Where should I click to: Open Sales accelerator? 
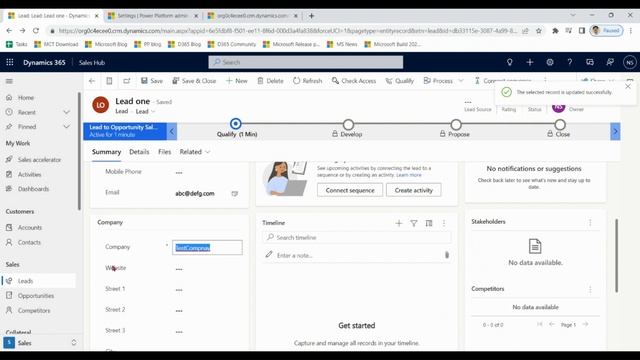tap(39, 160)
